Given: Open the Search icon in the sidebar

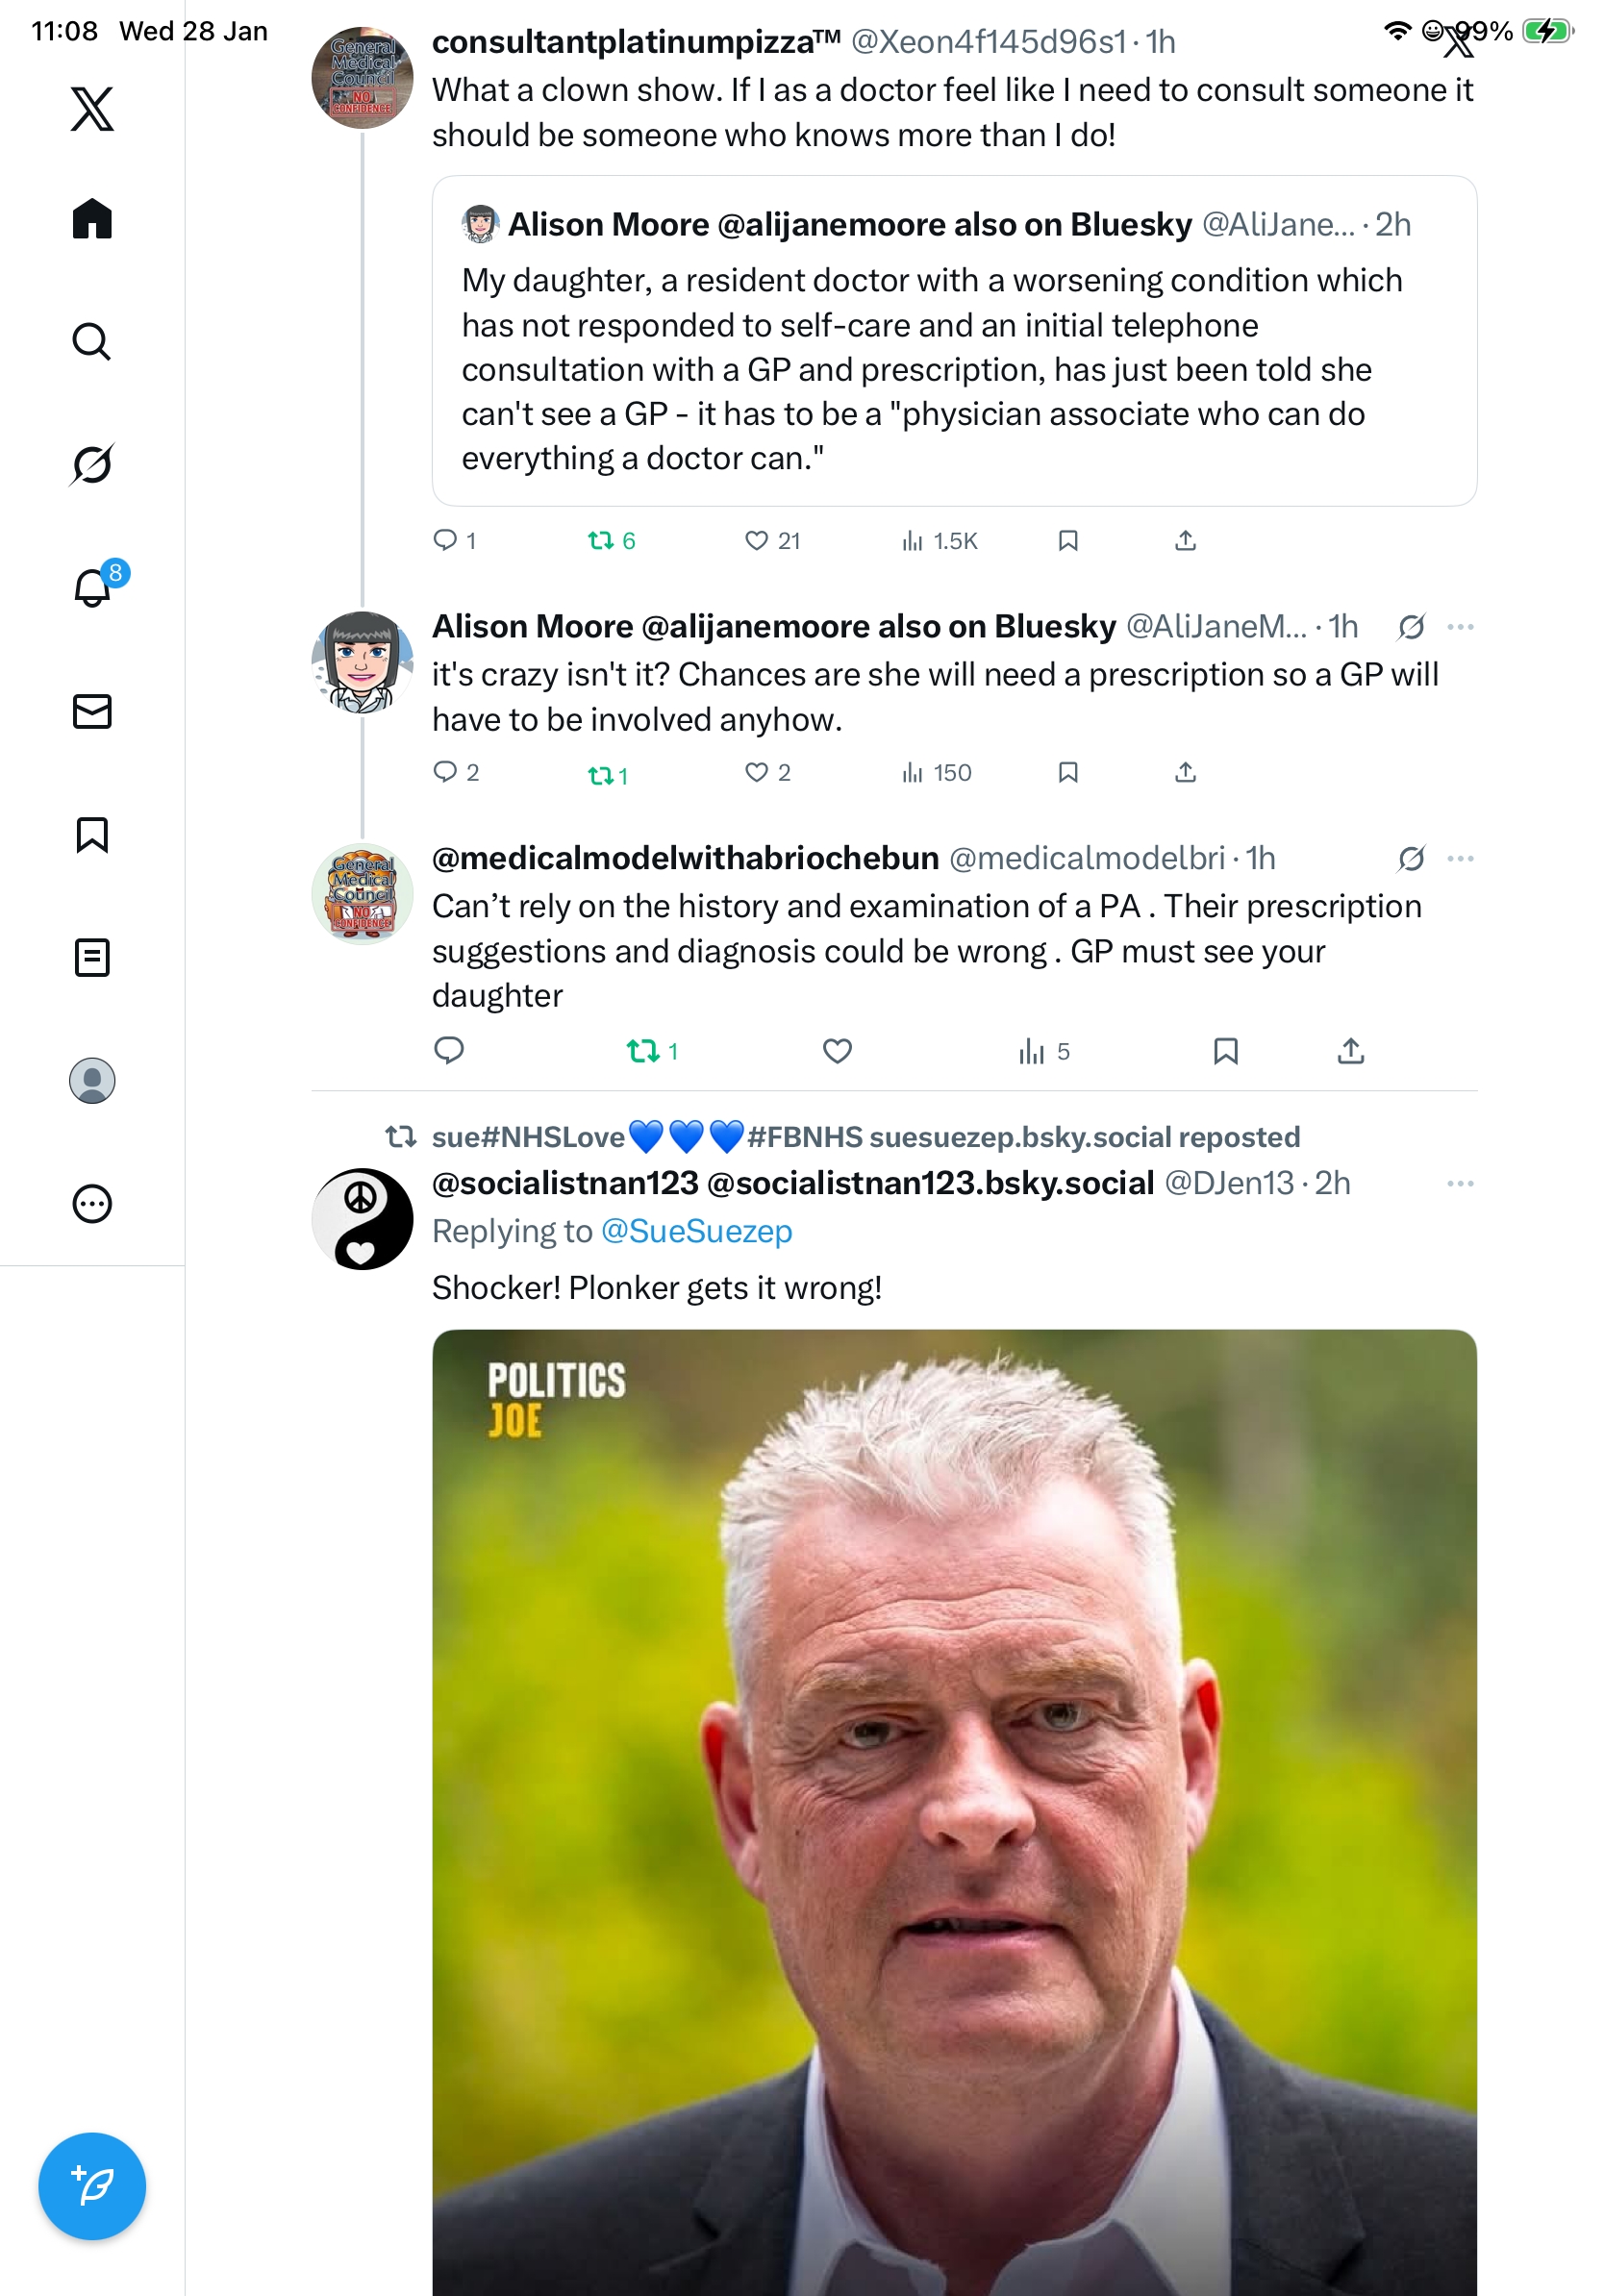Looking at the screenshot, I should pyautogui.click(x=92, y=342).
